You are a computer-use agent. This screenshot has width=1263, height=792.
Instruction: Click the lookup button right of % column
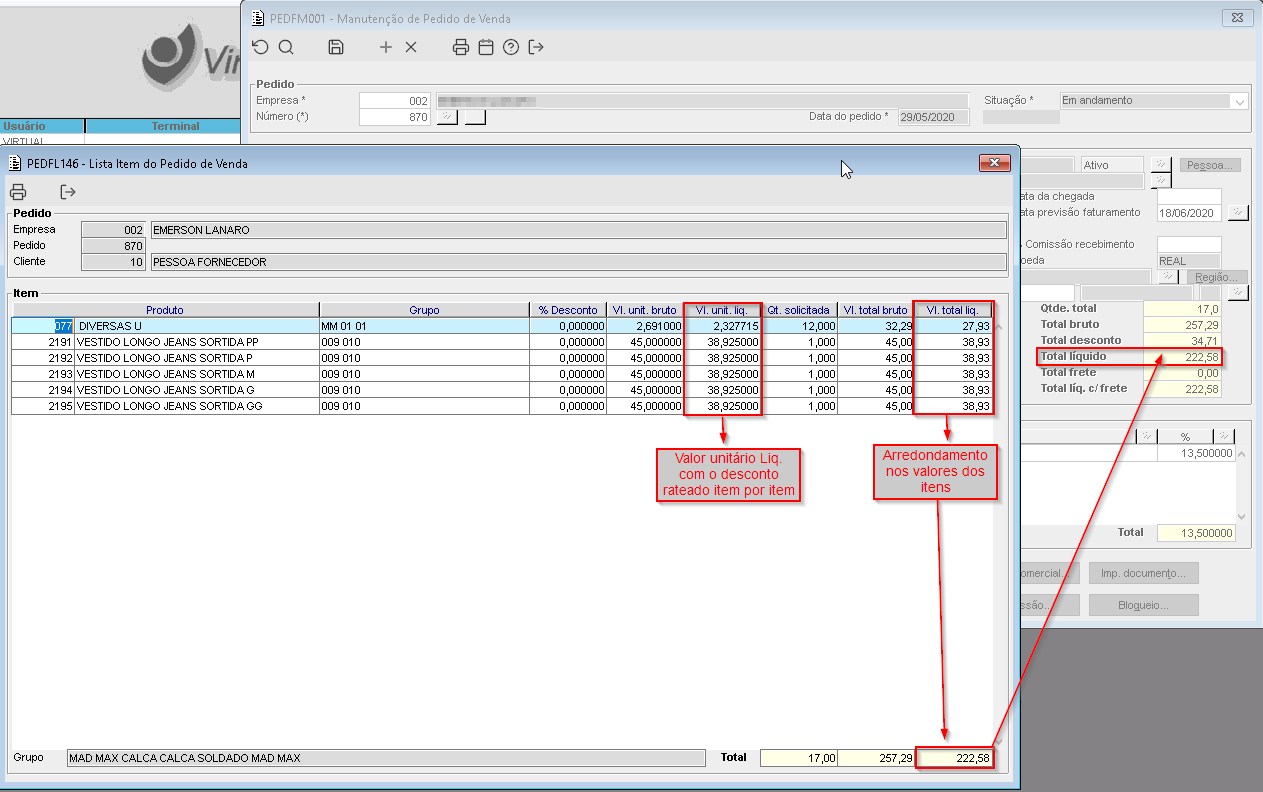tap(1223, 436)
